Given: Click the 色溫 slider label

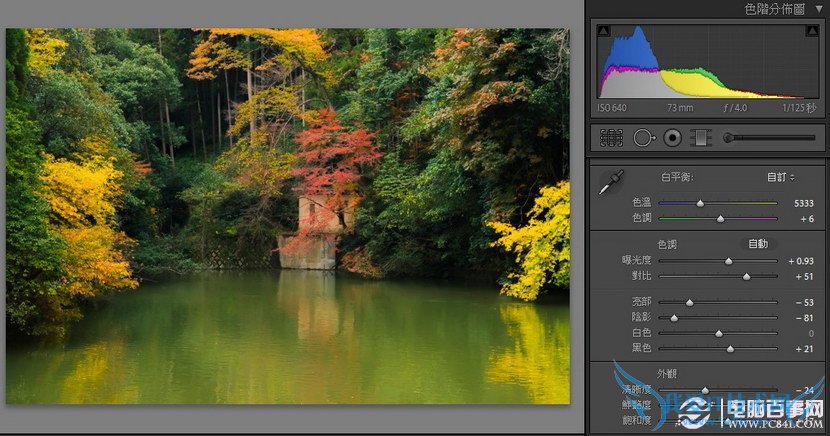Looking at the screenshot, I should click(642, 202).
